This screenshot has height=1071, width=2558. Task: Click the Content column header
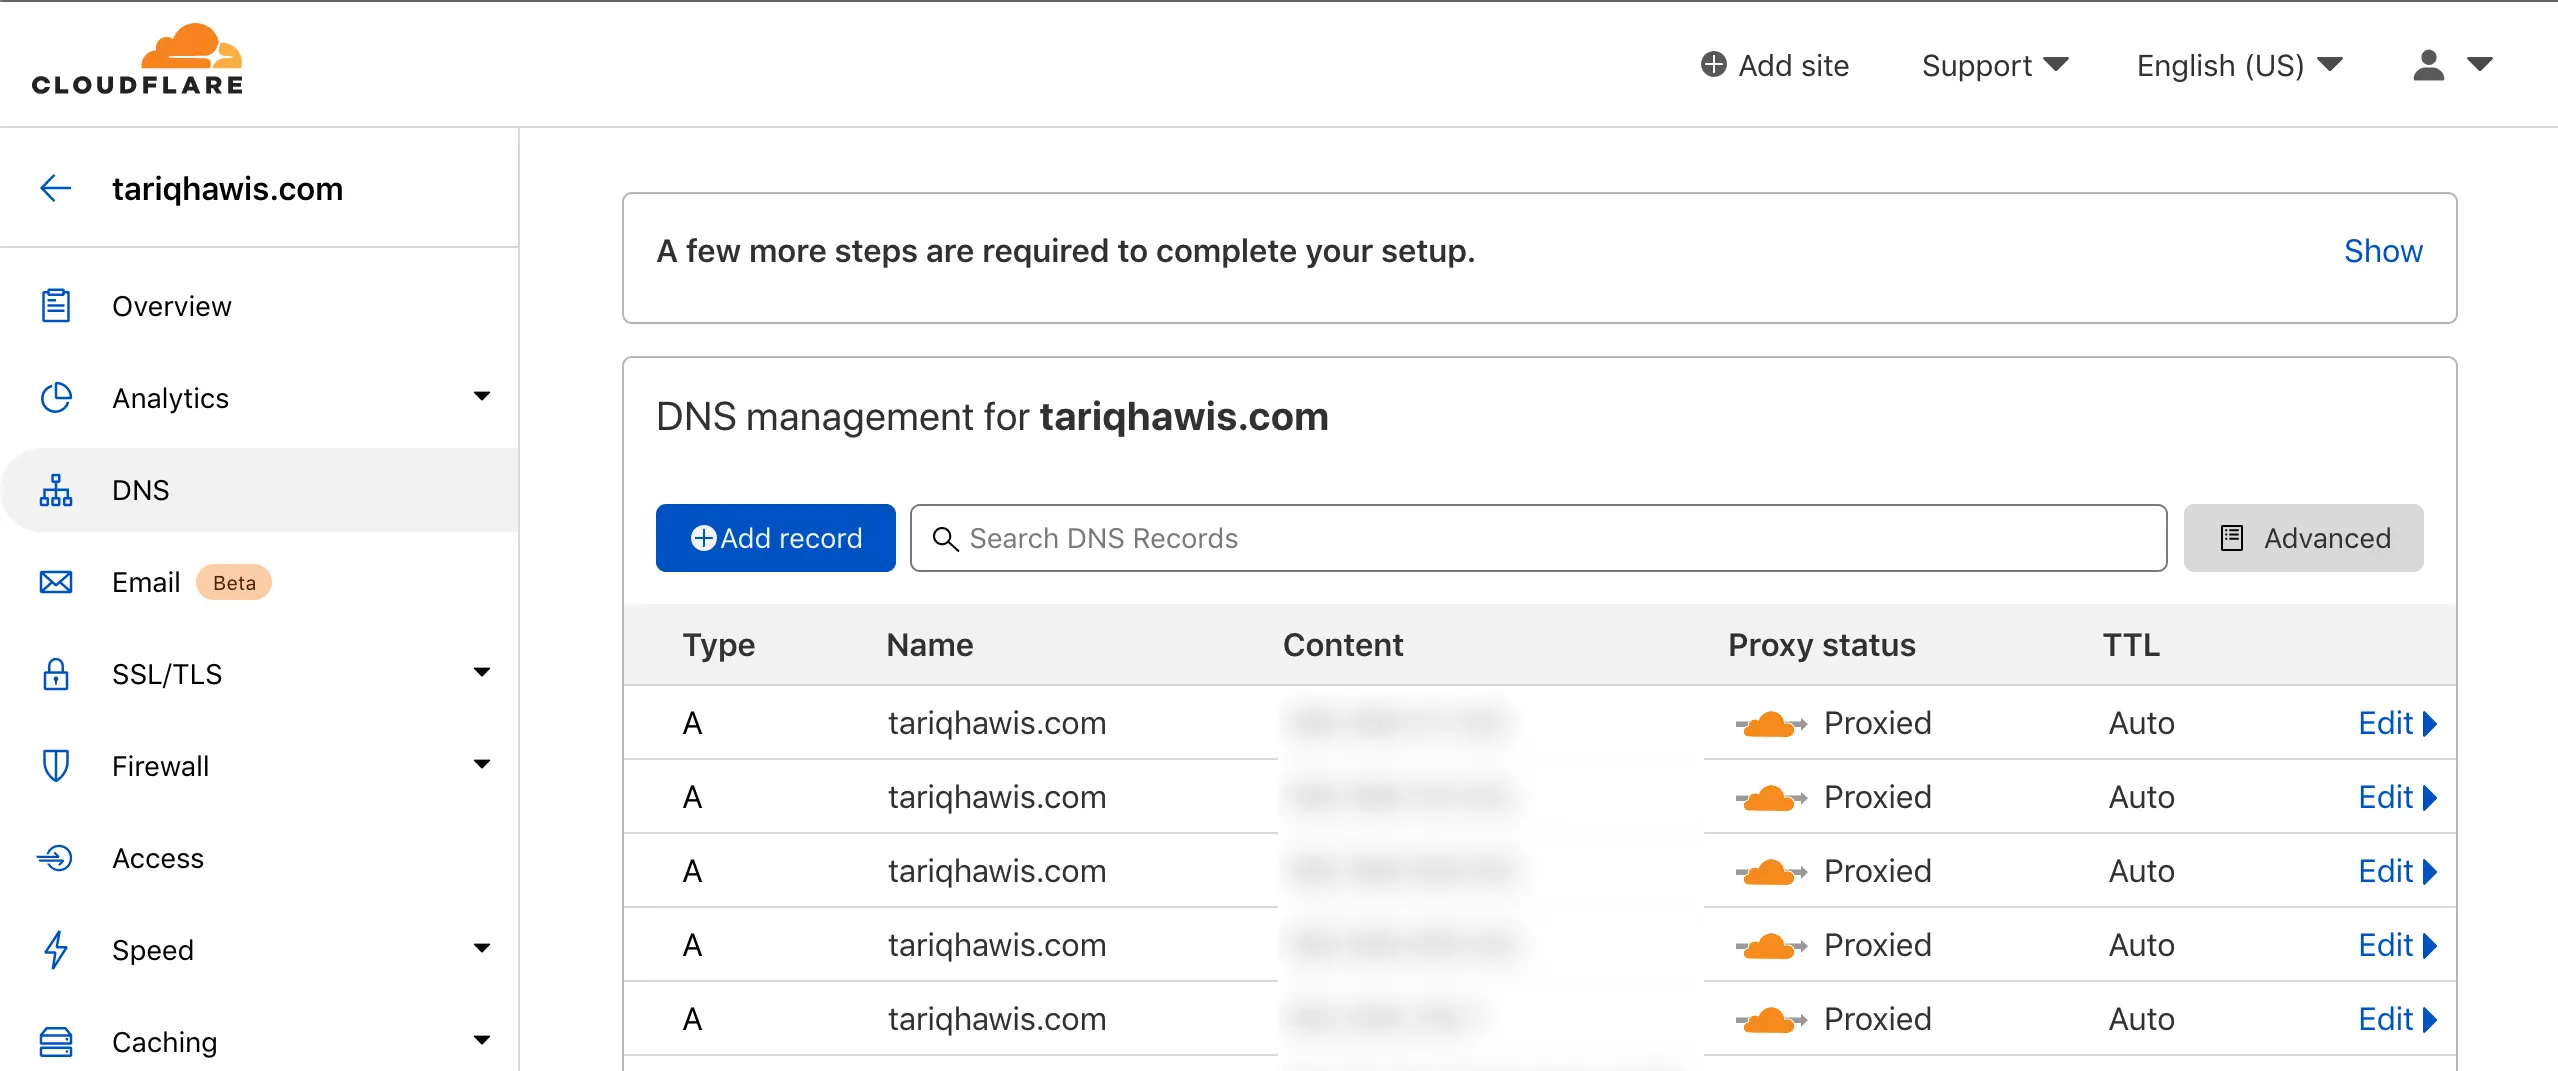point(1343,645)
